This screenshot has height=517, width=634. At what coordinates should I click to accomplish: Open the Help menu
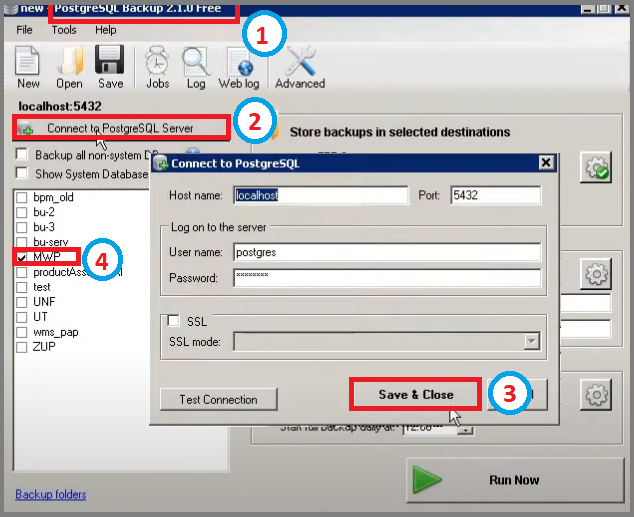pos(106,30)
